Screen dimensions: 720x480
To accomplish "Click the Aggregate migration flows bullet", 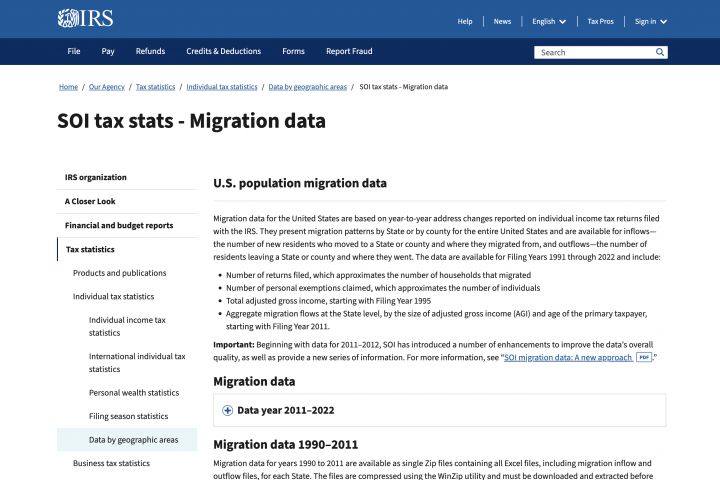I will (x=436, y=320).
